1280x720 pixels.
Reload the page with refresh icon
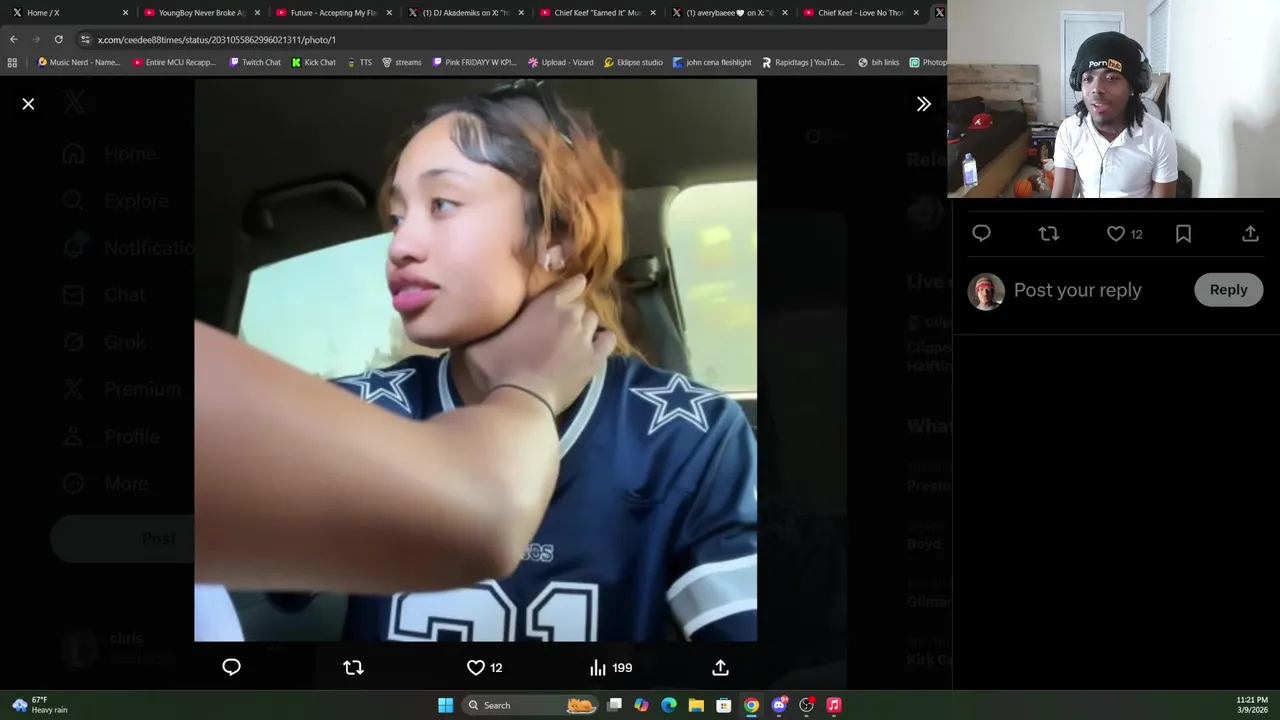59,39
